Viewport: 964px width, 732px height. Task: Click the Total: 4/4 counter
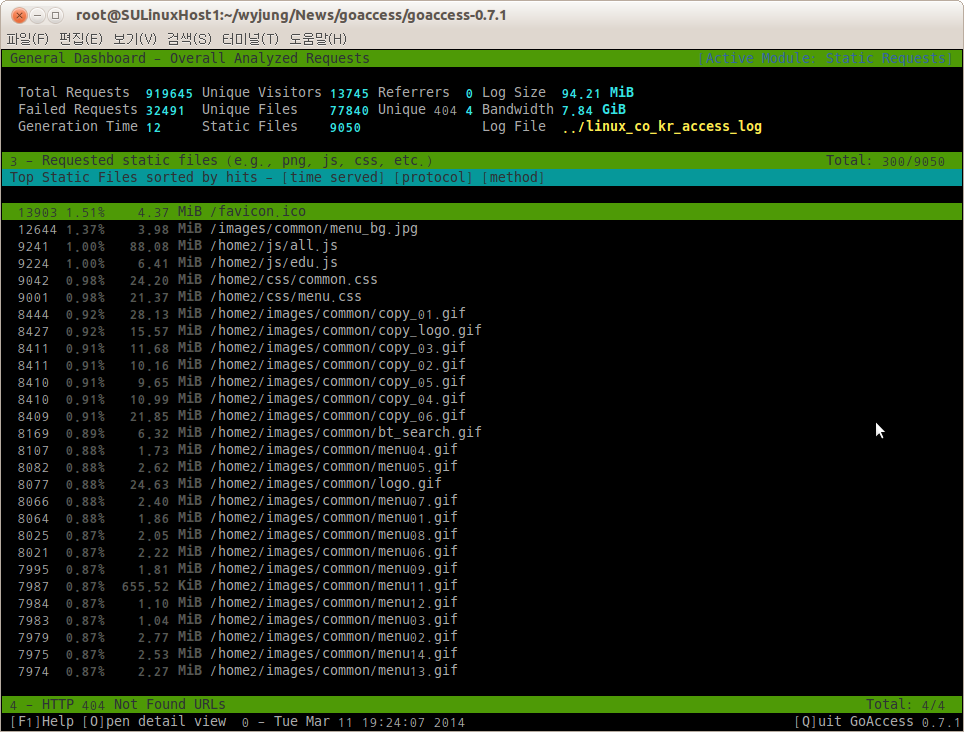tap(905, 704)
